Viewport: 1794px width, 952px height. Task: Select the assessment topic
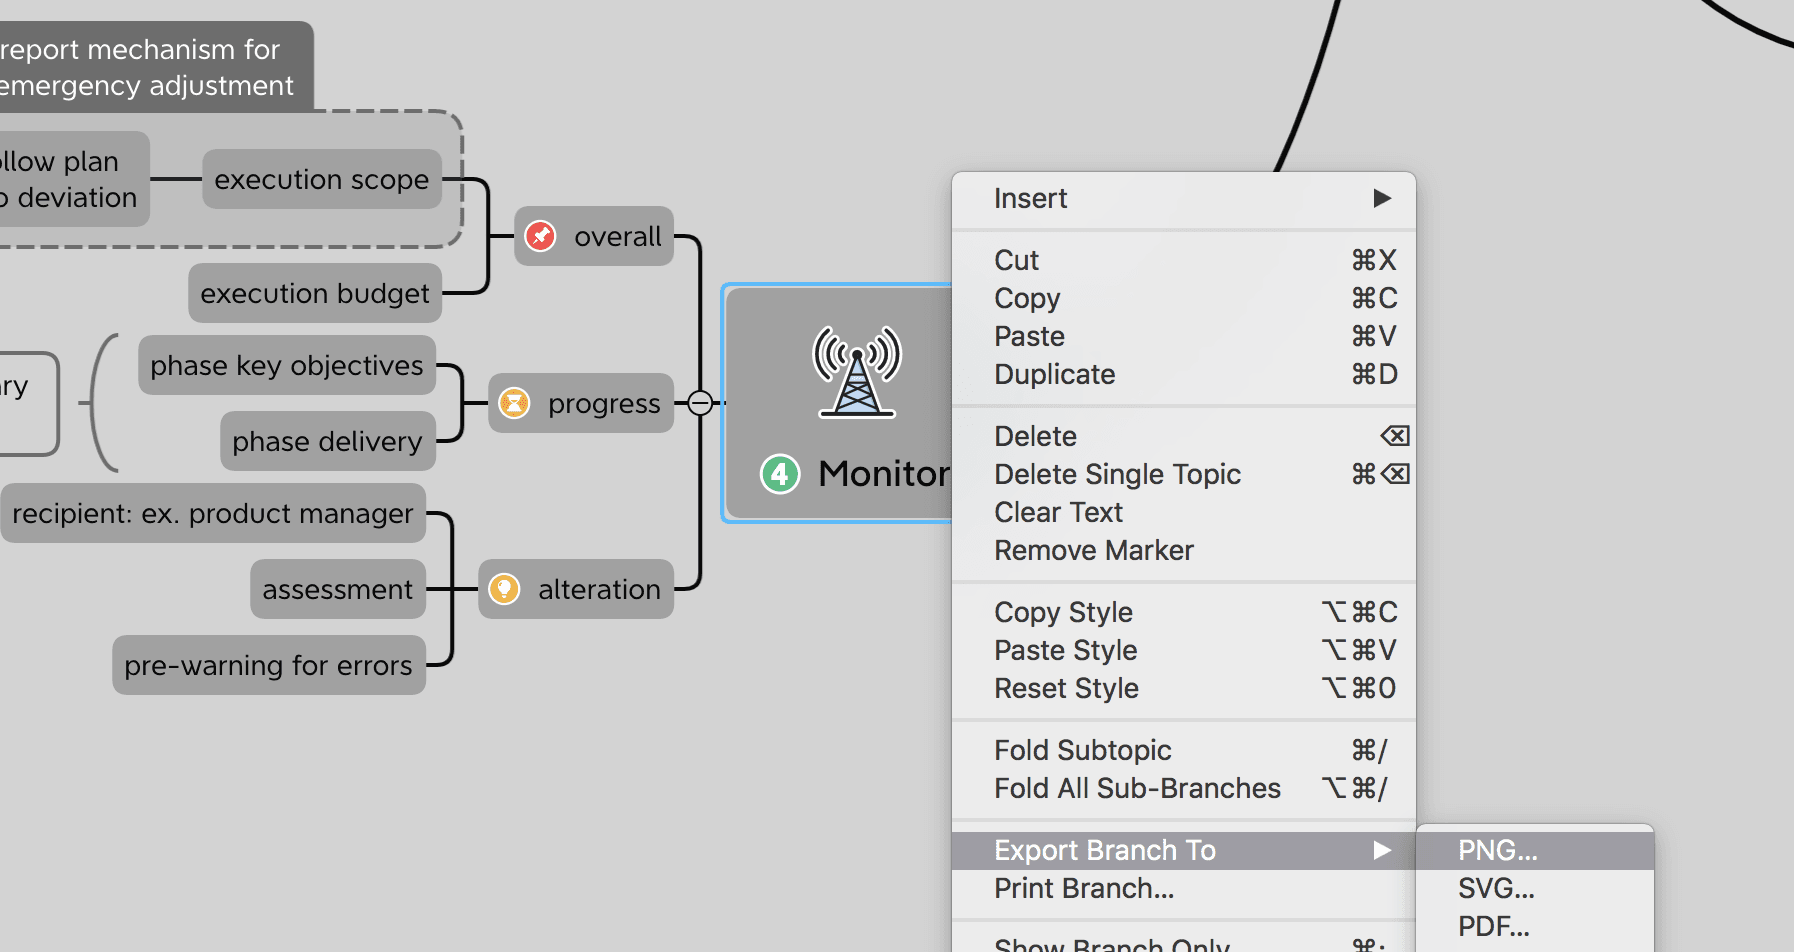tap(338, 589)
